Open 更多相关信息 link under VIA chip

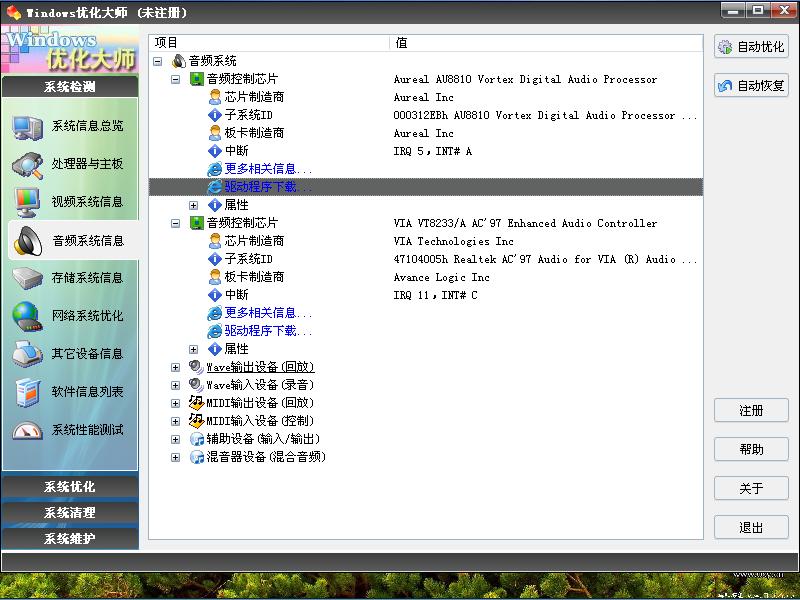point(268,313)
